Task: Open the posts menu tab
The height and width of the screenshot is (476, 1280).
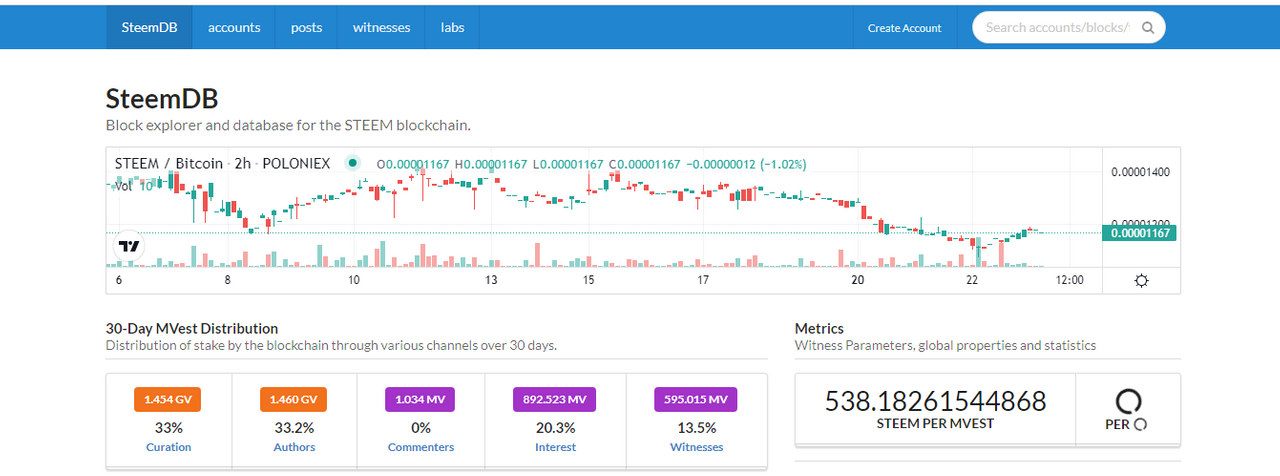Action: [x=306, y=28]
